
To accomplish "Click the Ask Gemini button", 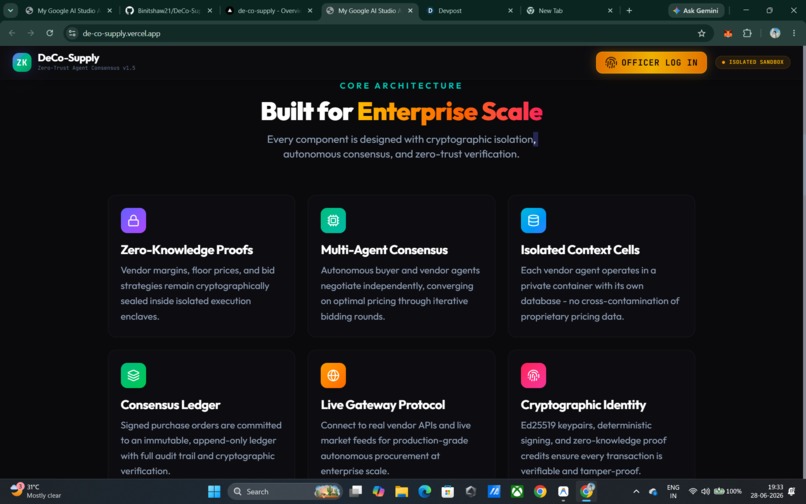I will 696,10.
